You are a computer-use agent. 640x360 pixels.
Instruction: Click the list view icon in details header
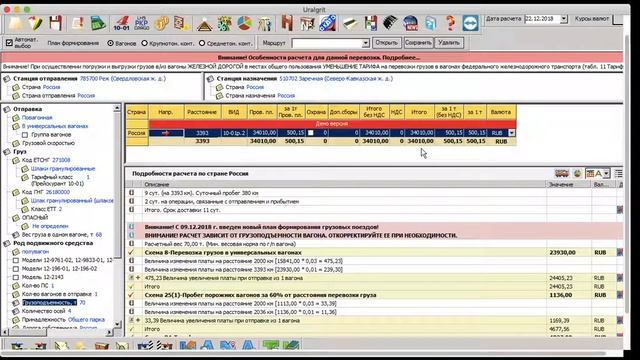click(x=619, y=173)
